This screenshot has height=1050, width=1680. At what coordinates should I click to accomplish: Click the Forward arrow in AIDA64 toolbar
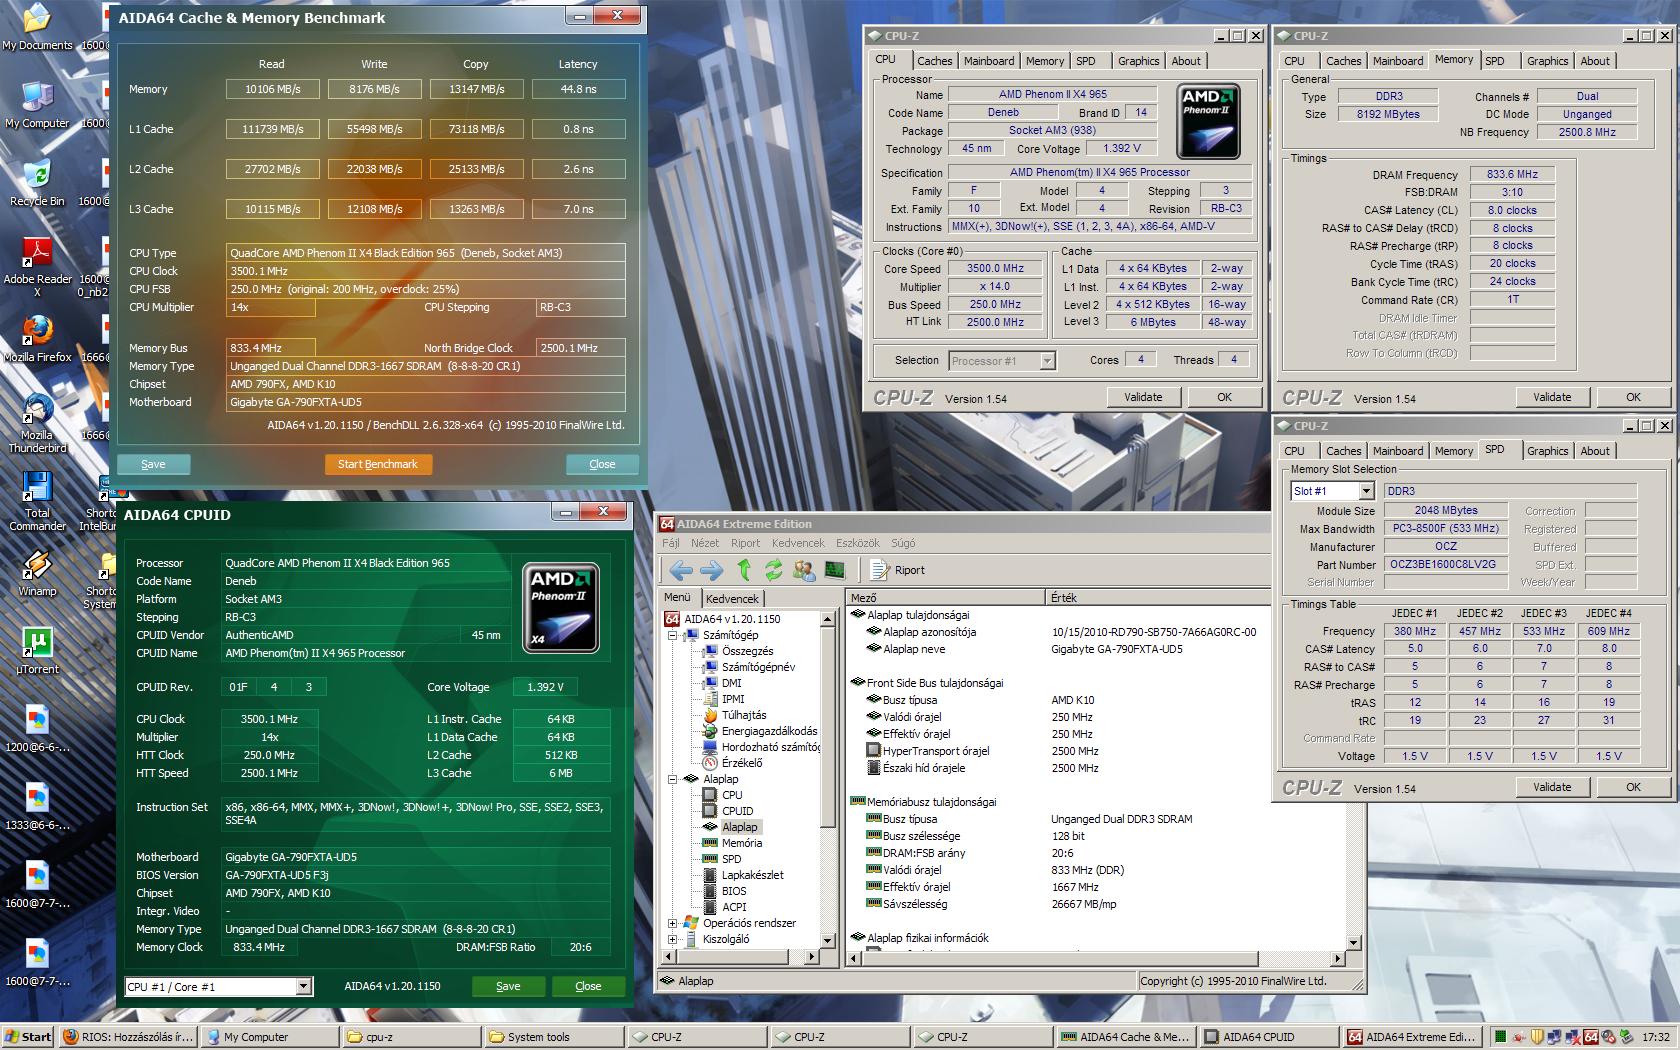tap(712, 570)
